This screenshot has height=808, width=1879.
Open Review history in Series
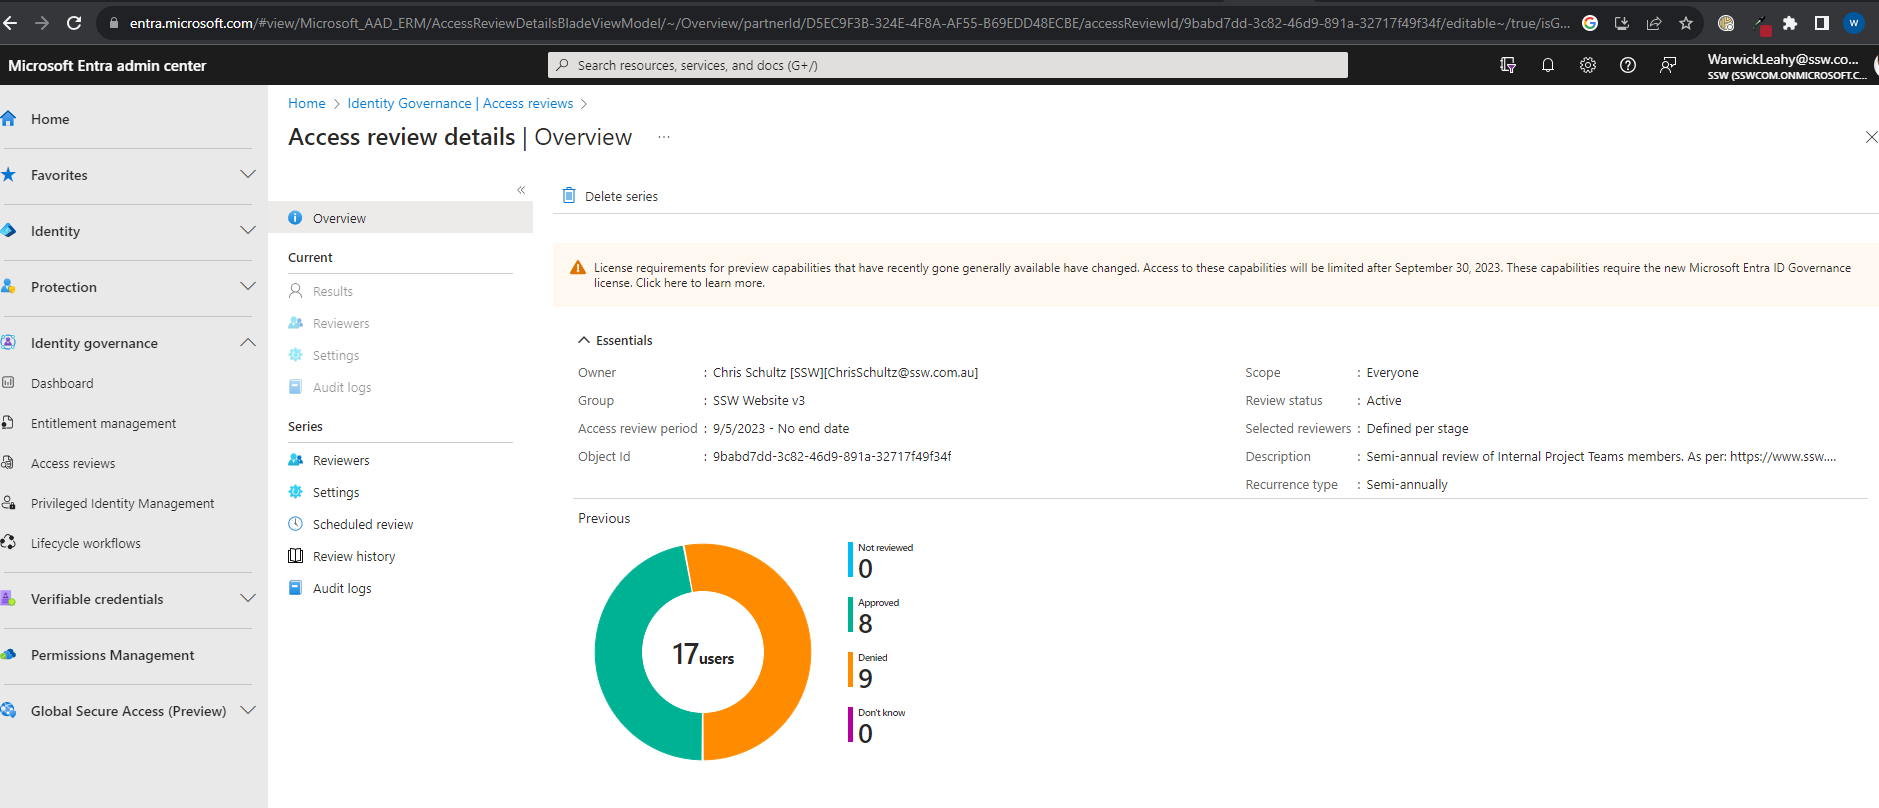coord(353,557)
